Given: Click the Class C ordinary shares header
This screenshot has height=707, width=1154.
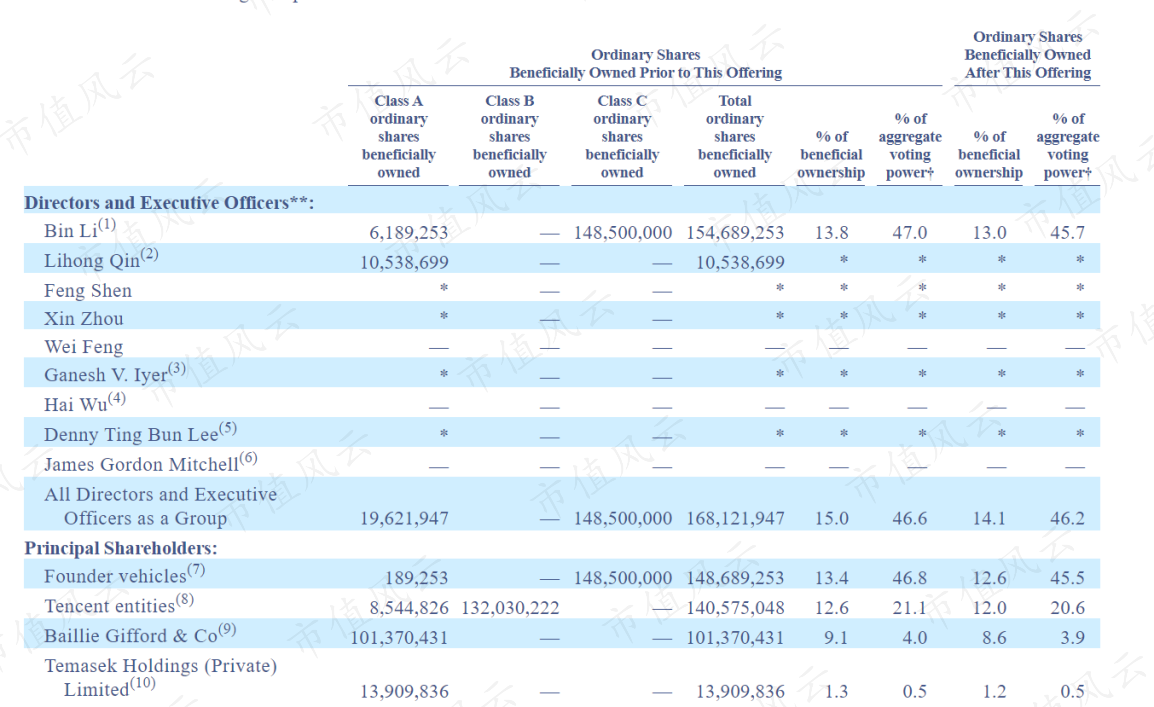Looking at the screenshot, I should [x=622, y=136].
